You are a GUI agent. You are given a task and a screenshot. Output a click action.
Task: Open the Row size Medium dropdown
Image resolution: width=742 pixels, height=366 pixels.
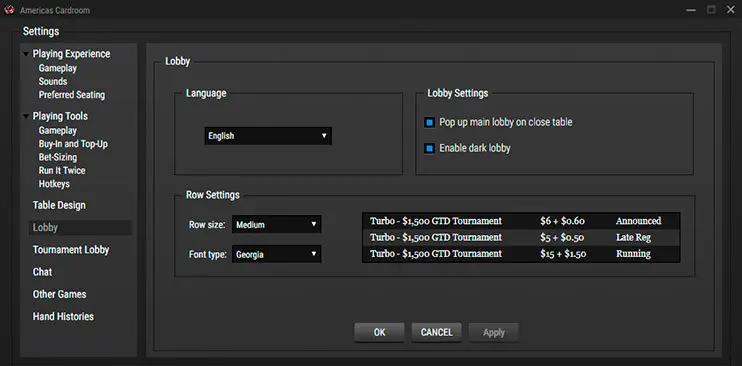(x=277, y=224)
